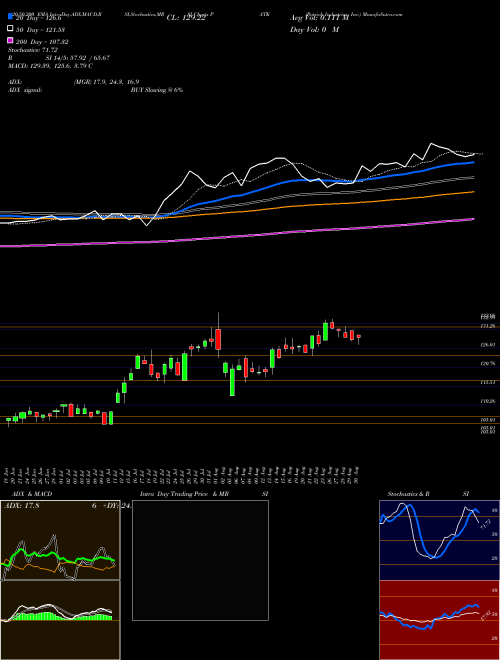Click the 'SI 14/3: 57.92 / 65.67' readout
This screenshot has height=660, width=500.
(78, 58)
